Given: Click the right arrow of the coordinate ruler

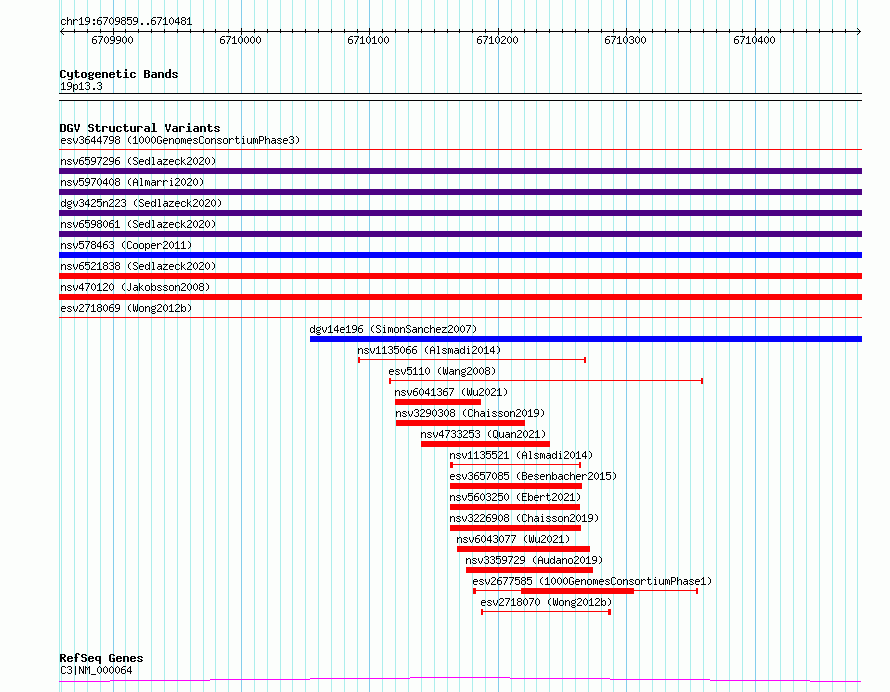Looking at the screenshot, I should pyautogui.click(x=859, y=32).
